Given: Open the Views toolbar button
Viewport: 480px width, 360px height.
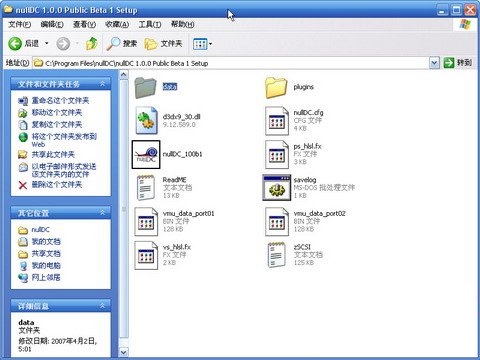Looking at the screenshot, I should pos(202,44).
